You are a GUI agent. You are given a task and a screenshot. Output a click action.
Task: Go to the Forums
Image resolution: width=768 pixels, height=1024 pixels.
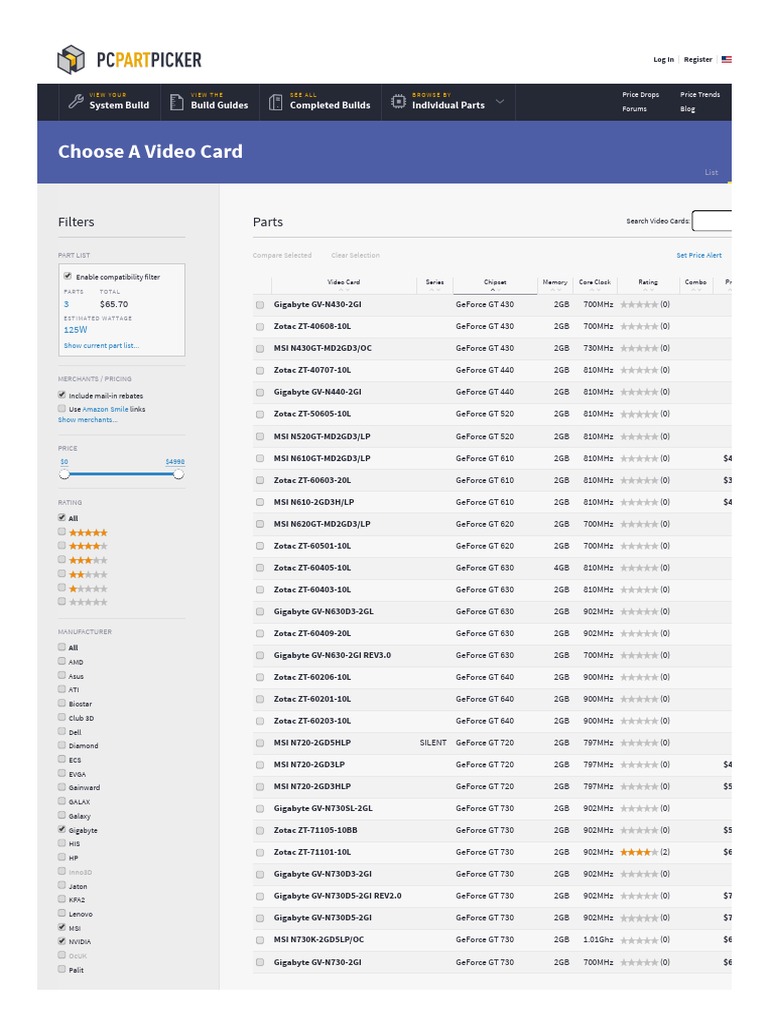pos(634,109)
